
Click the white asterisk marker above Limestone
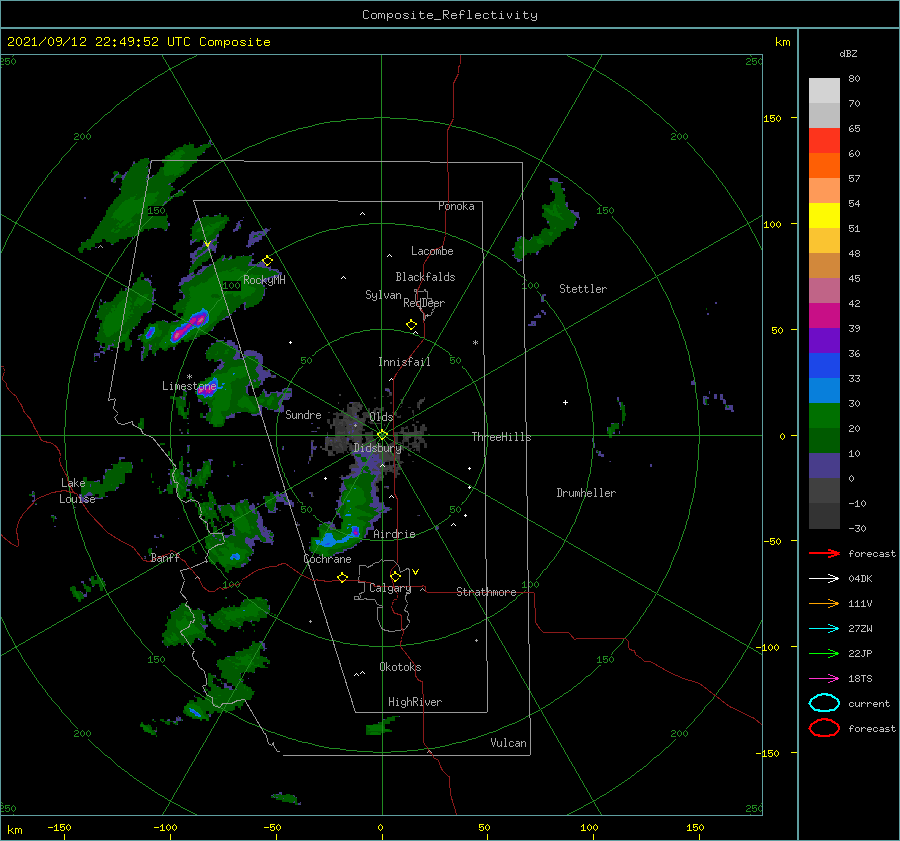pos(189,377)
